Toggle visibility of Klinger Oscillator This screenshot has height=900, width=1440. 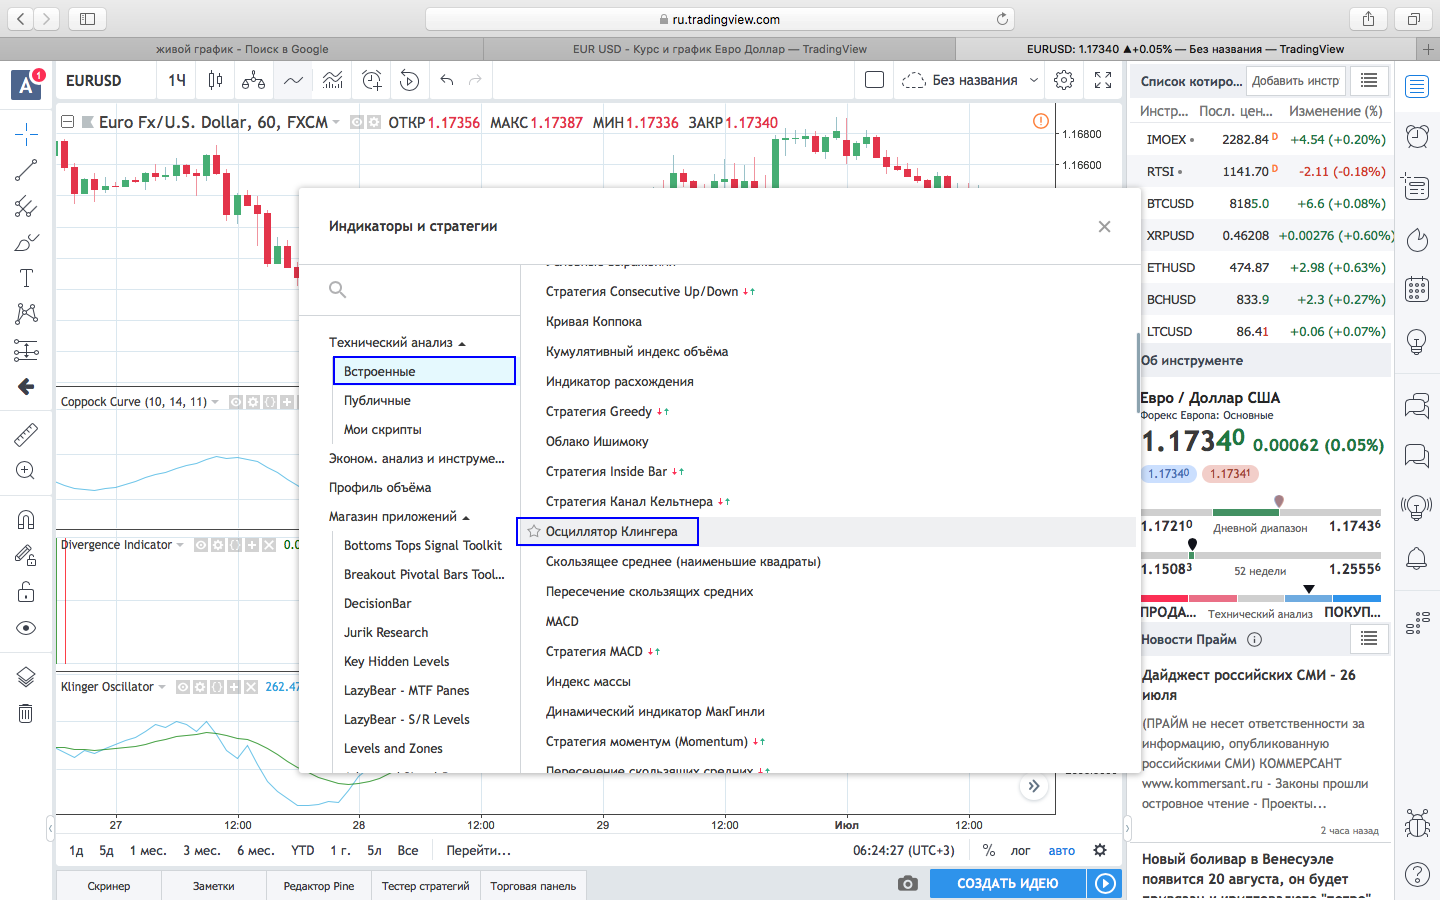point(183,687)
